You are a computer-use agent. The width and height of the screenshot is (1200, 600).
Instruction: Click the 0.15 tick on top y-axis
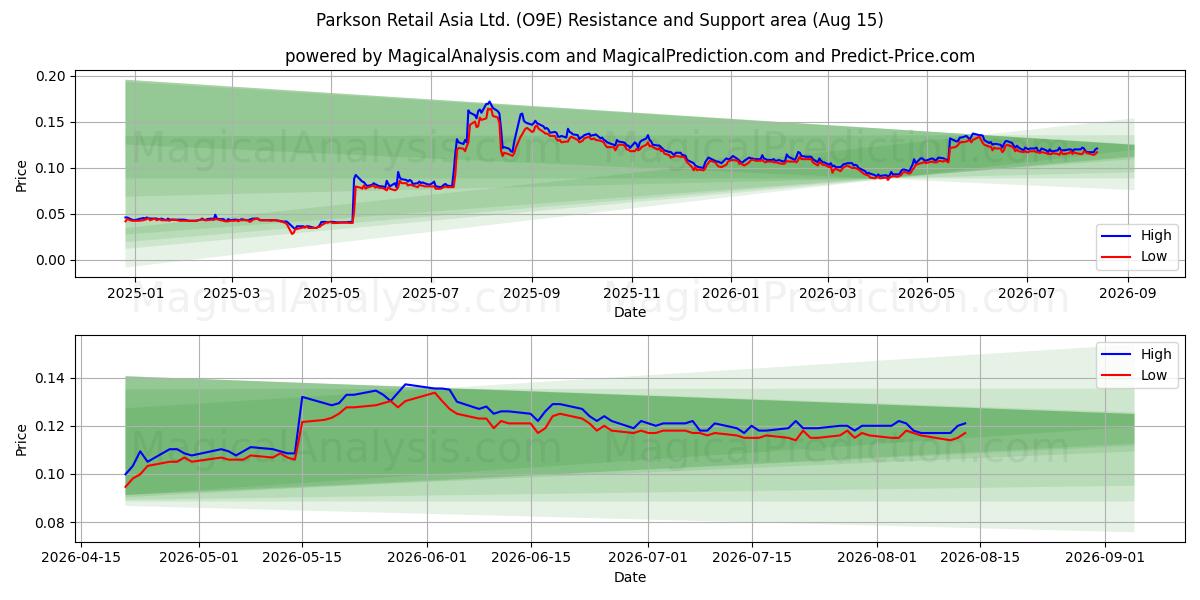pos(50,122)
